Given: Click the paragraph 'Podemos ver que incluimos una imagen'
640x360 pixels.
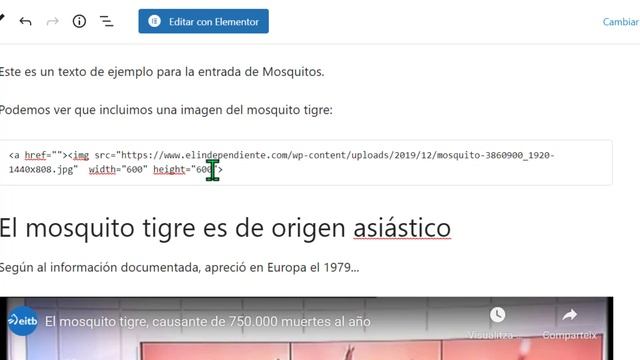Looking at the screenshot, I should click(166, 110).
